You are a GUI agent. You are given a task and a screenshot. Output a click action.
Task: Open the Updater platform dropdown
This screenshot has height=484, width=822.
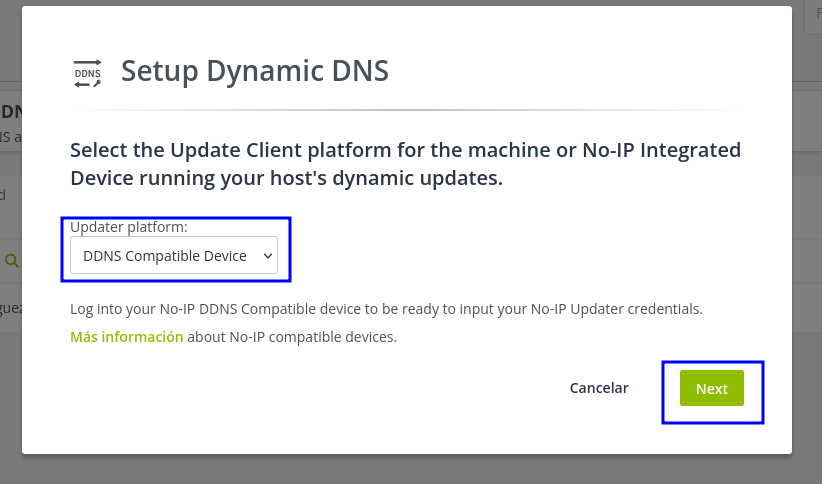174,255
